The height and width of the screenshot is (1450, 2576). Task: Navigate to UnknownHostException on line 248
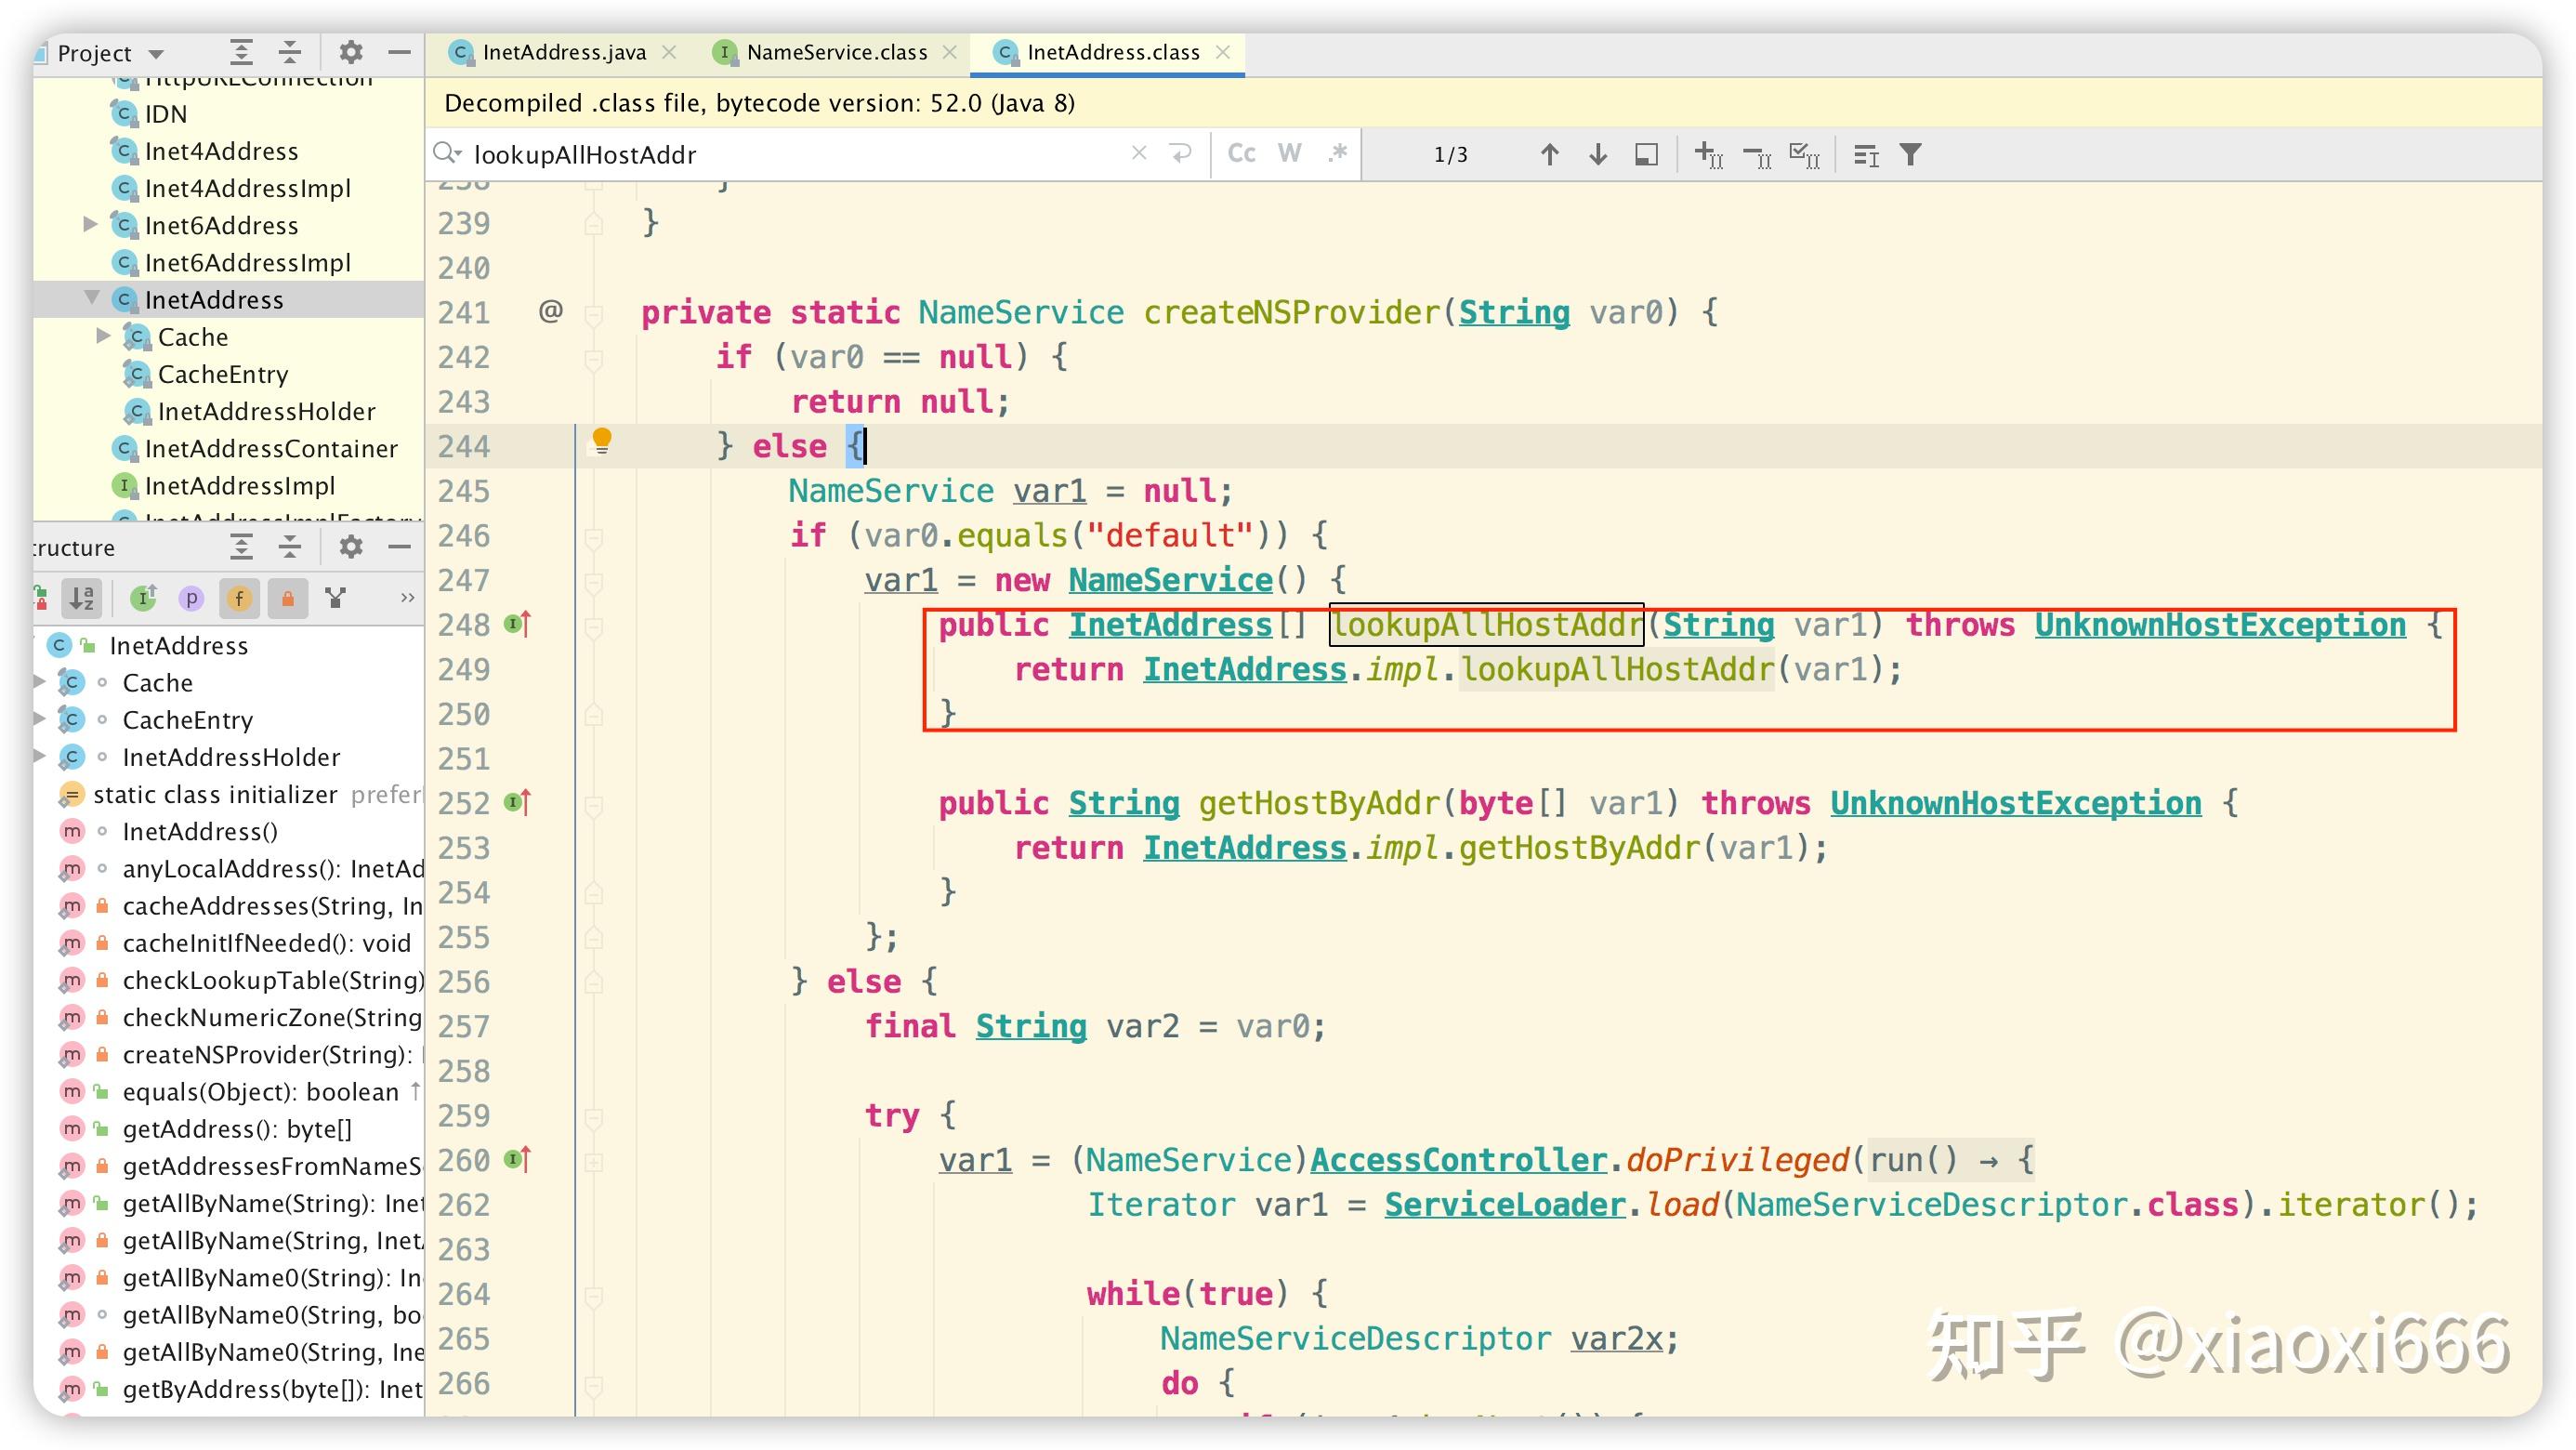(x=2220, y=623)
